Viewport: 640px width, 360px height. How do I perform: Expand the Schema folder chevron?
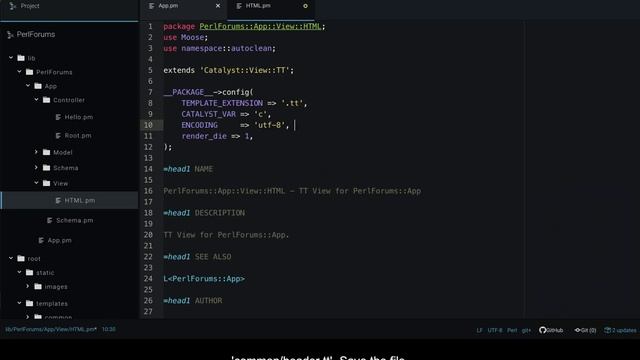click(36, 167)
